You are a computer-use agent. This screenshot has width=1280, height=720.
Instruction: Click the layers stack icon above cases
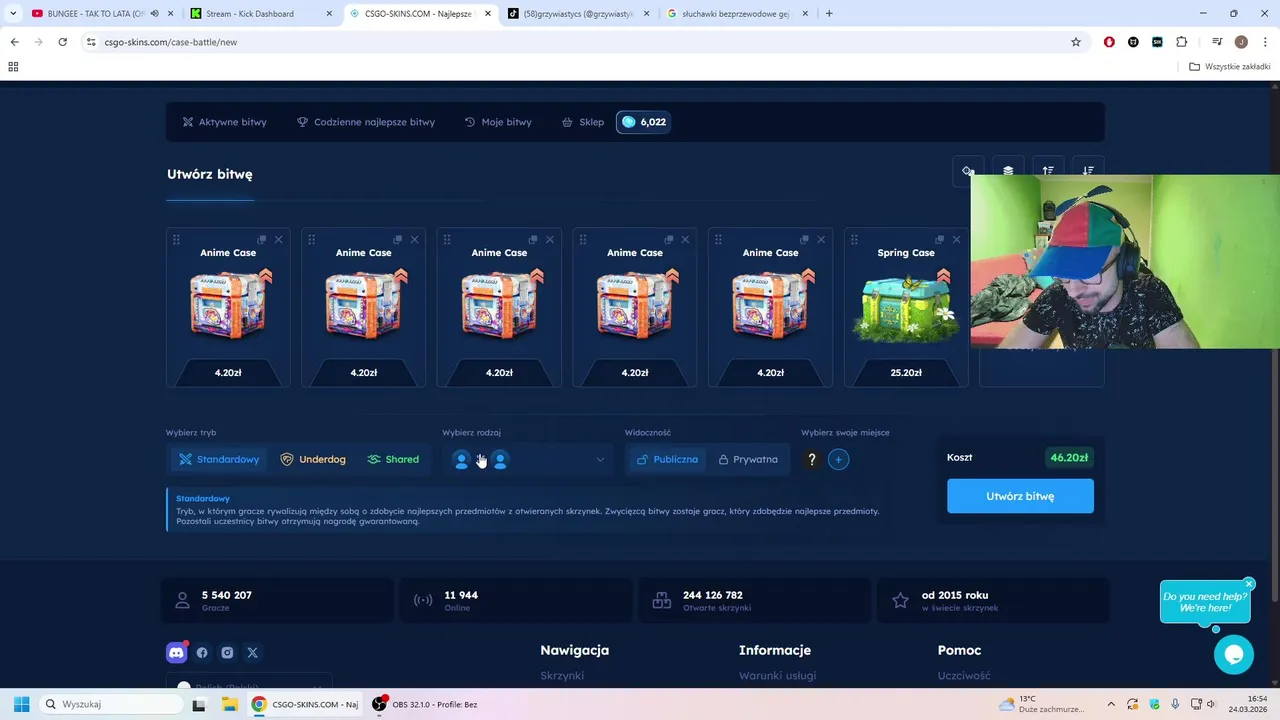click(x=1008, y=171)
